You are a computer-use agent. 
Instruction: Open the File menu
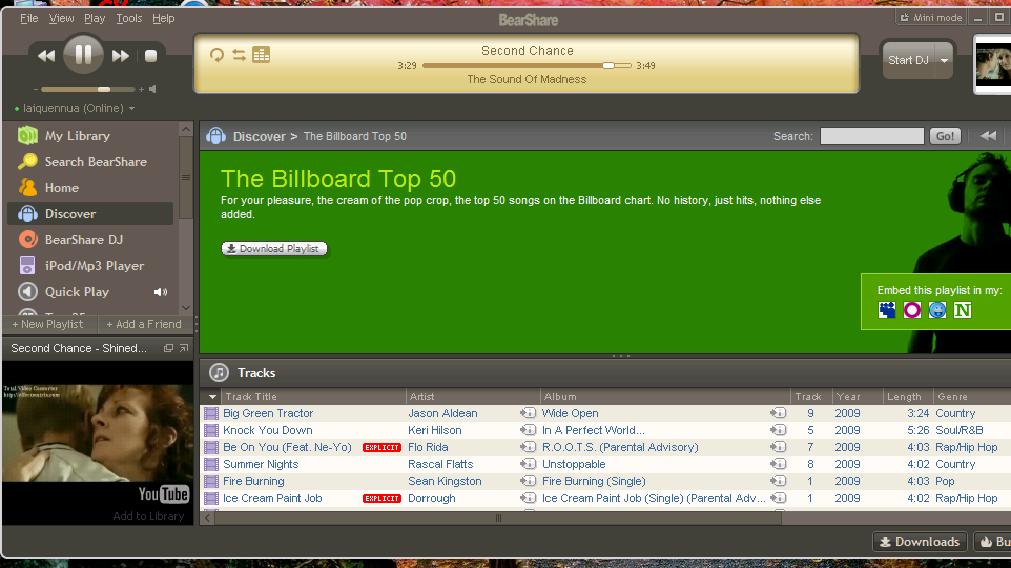[x=29, y=18]
